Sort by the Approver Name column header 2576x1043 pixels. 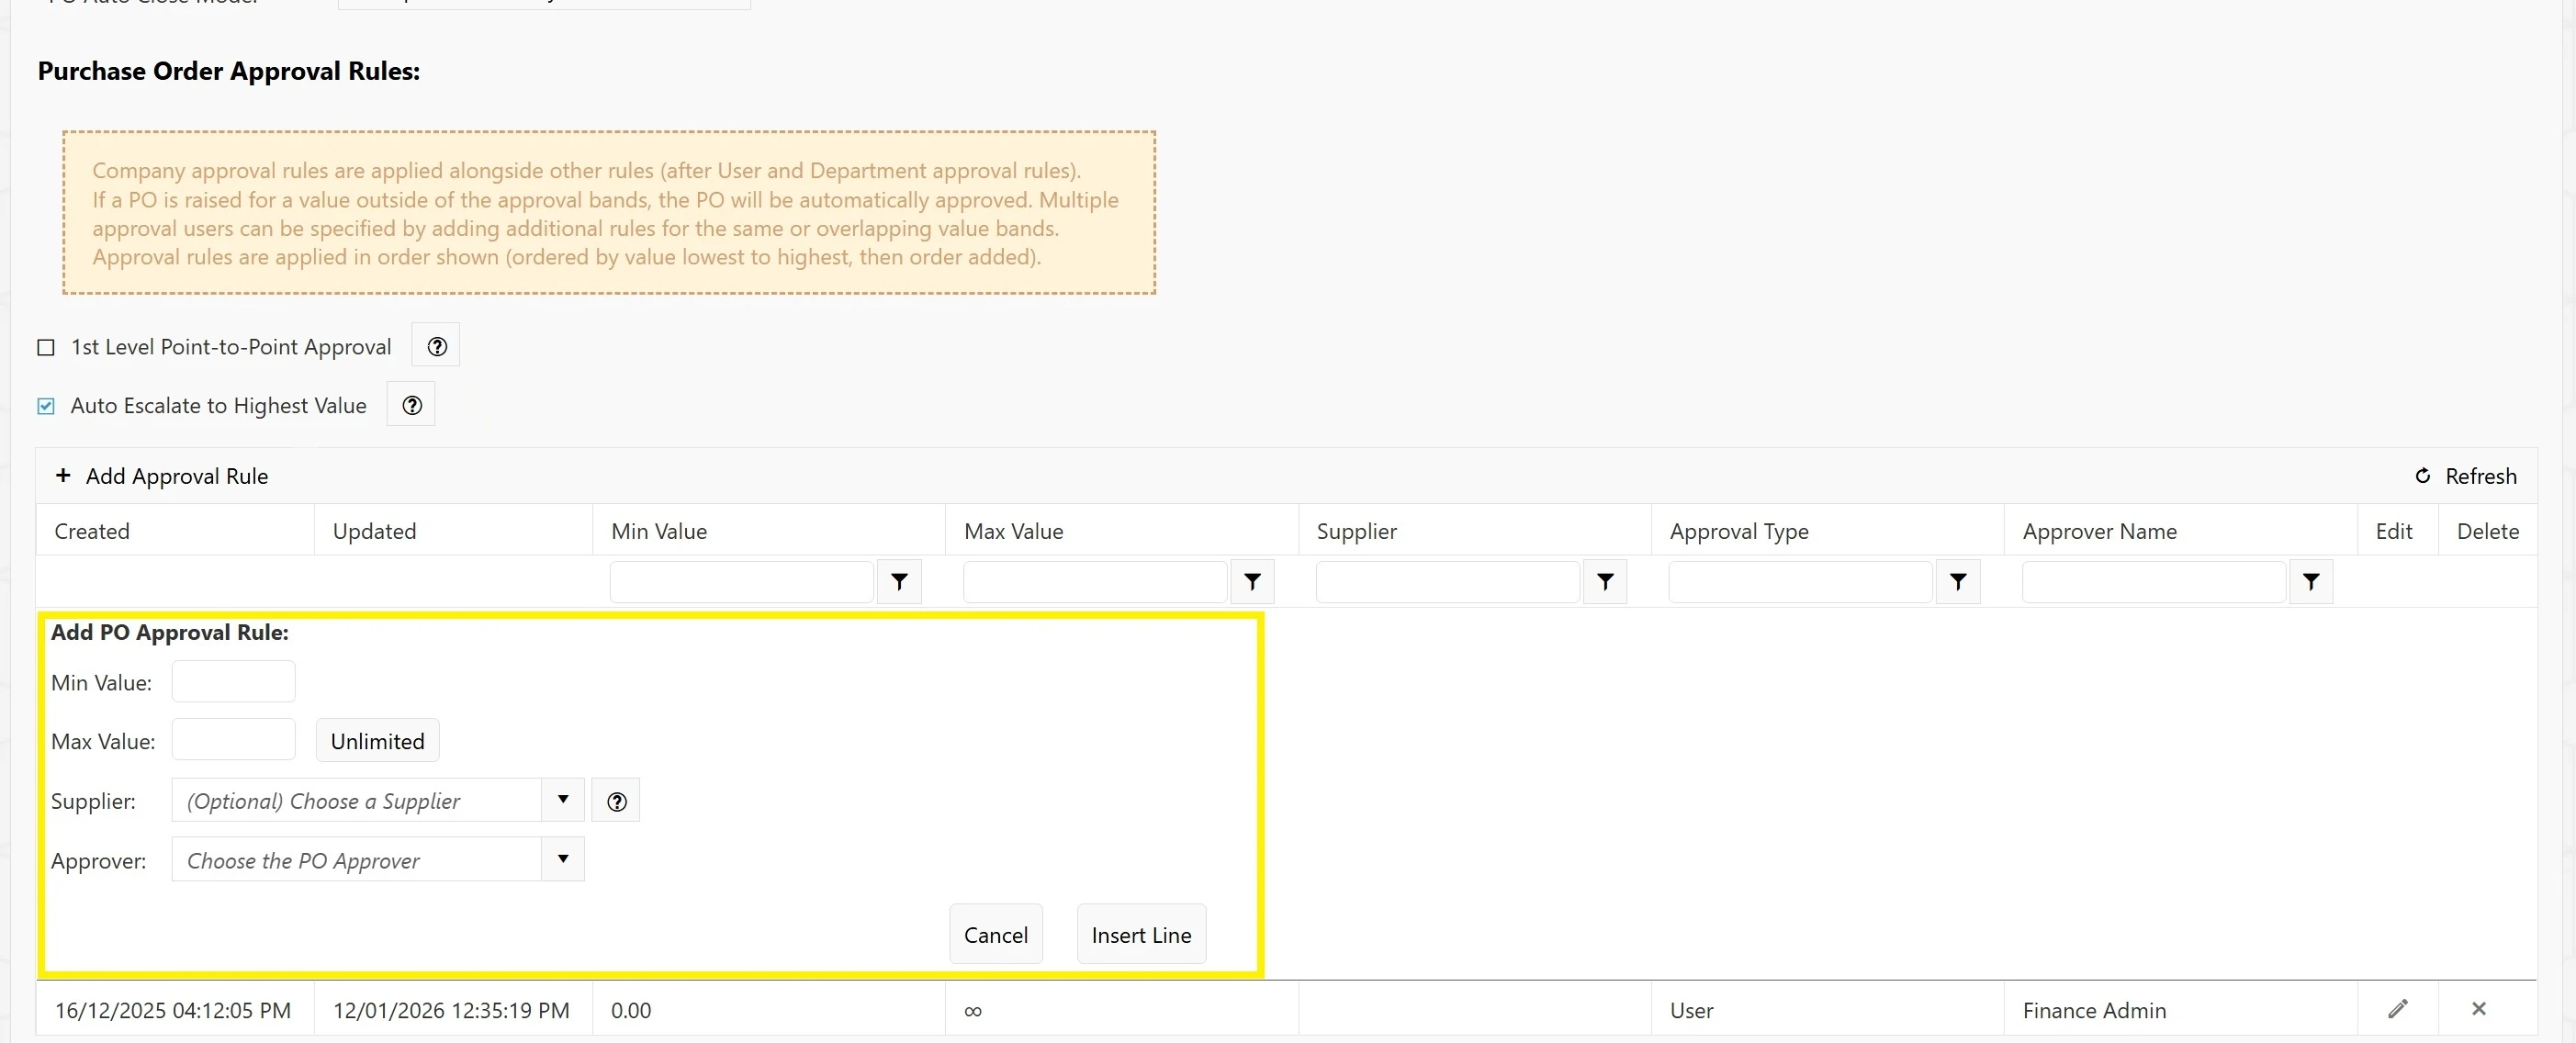(x=2099, y=531)
